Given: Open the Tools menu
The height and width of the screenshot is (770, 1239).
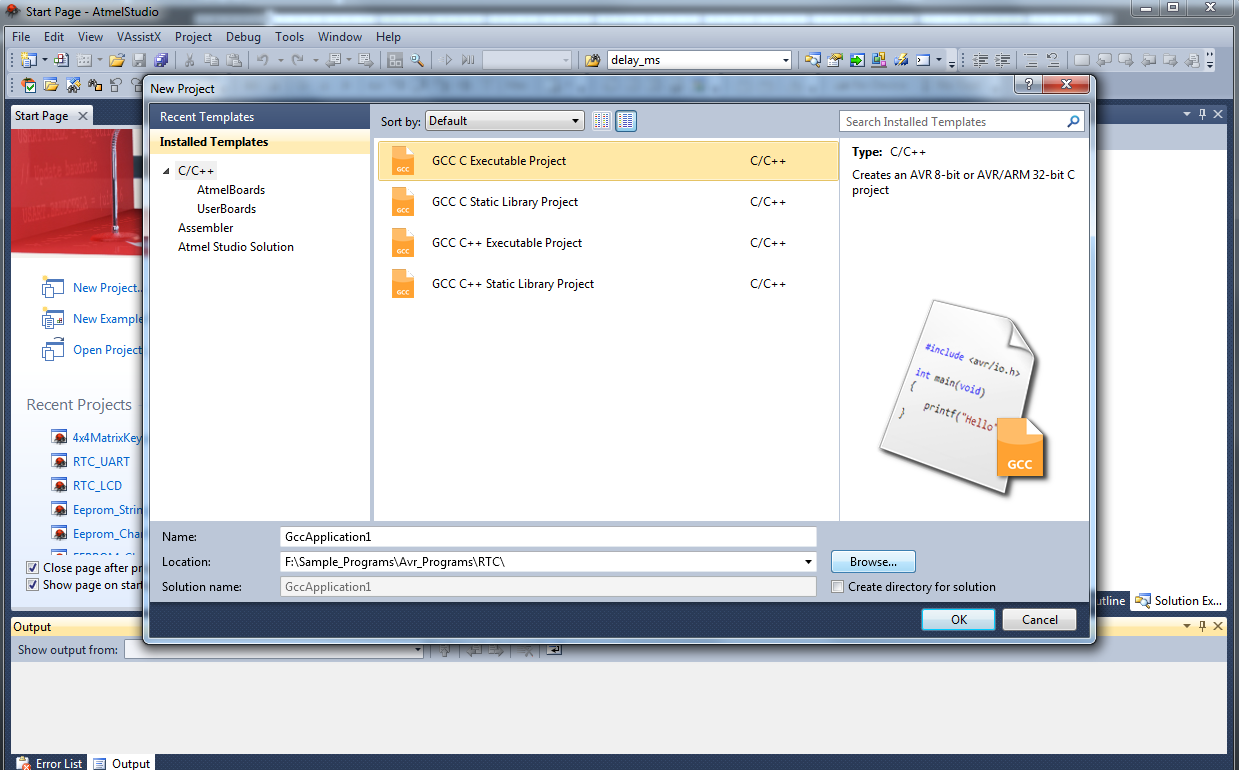Looking at the screenshot, I should pyautogui.click(x=290, y=37).
